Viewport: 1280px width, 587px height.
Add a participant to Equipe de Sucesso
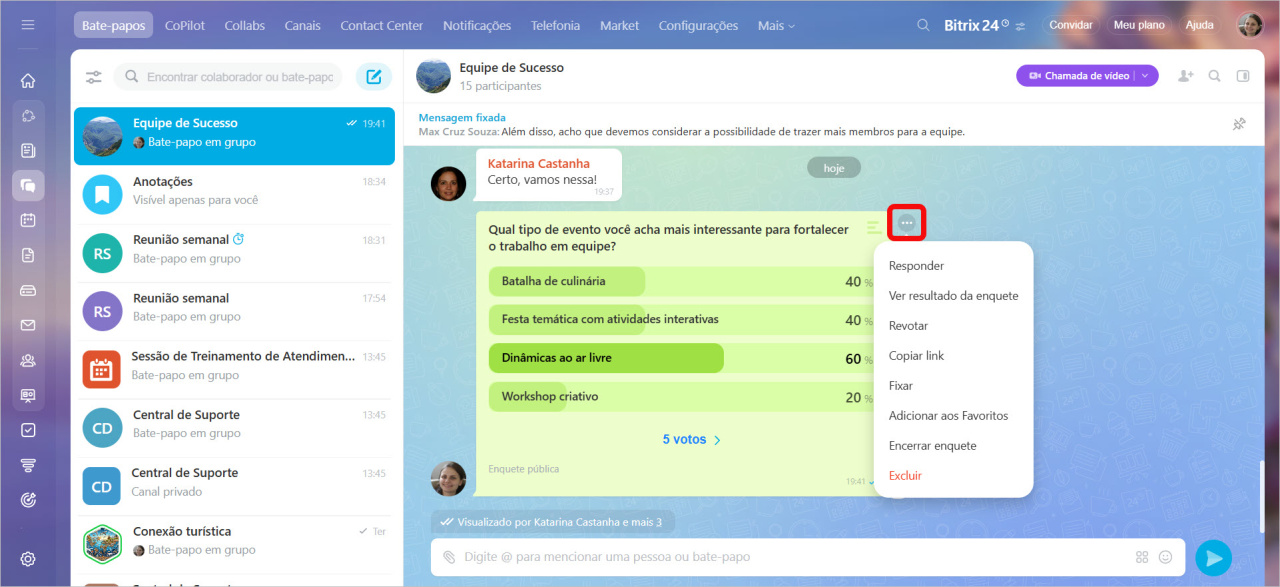pyautogui.click(x=1186, y=76)
